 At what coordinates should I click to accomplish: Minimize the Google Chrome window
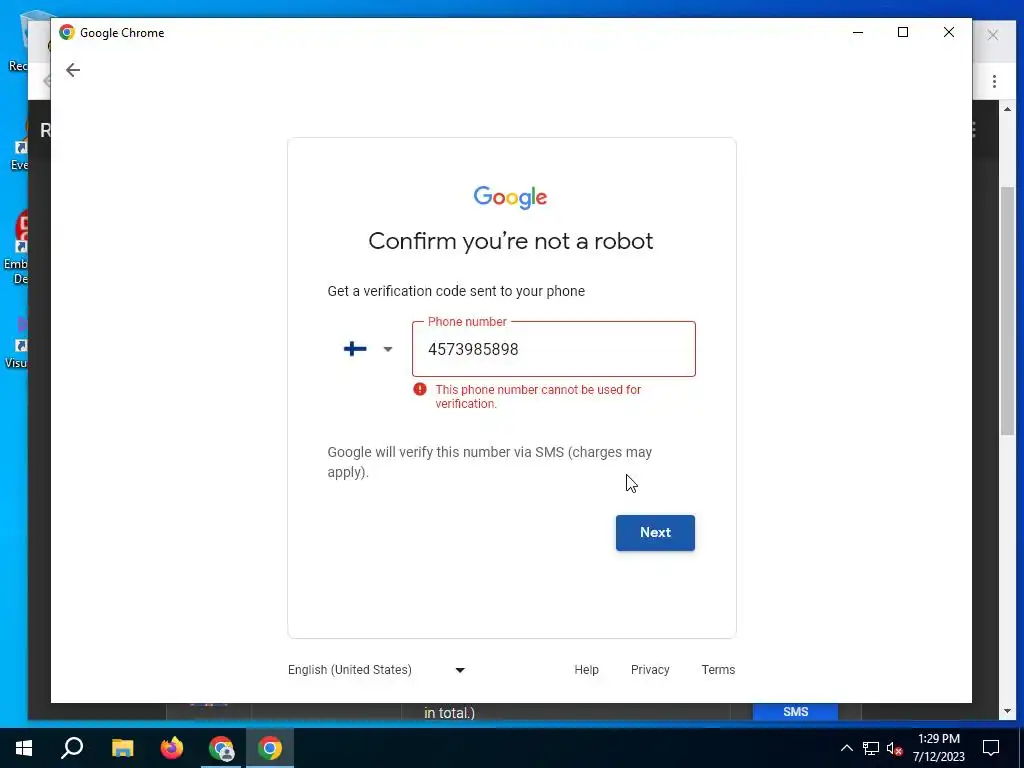[858, 32]
